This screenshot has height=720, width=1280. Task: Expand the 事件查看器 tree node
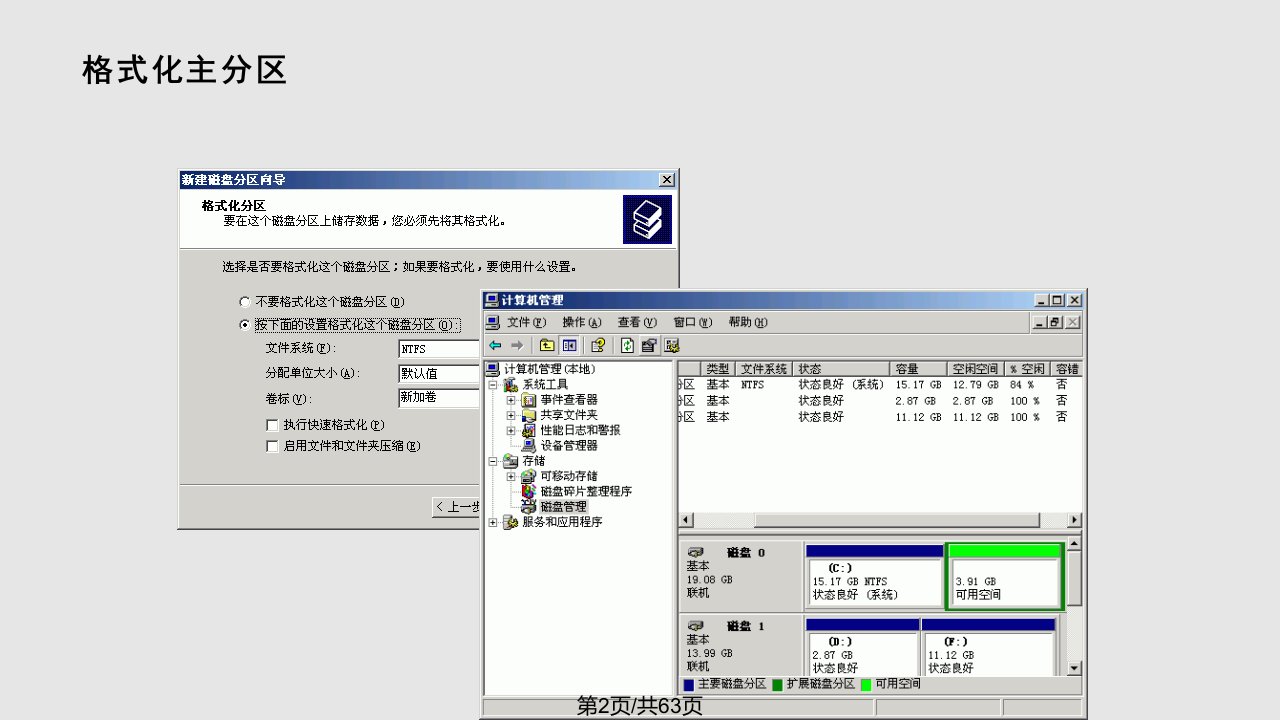[x=510, y=400]
